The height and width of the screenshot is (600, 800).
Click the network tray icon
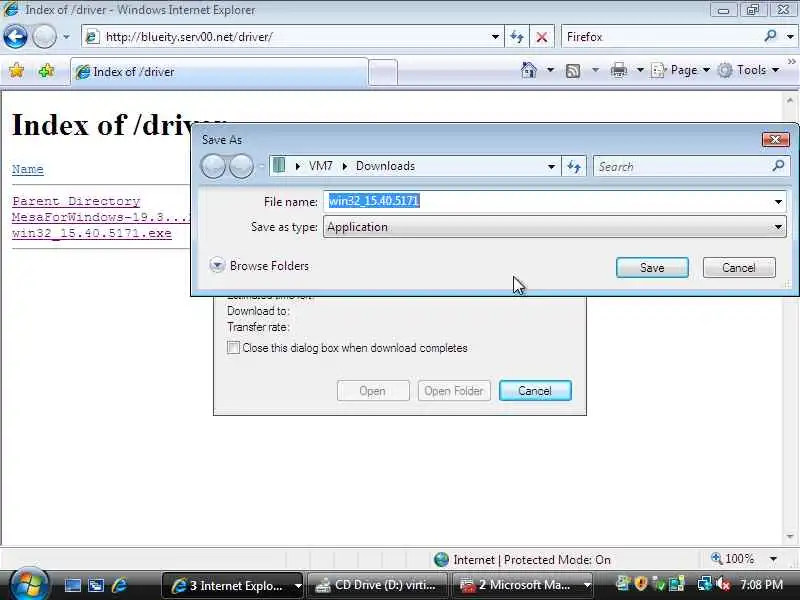click(705, 584)
